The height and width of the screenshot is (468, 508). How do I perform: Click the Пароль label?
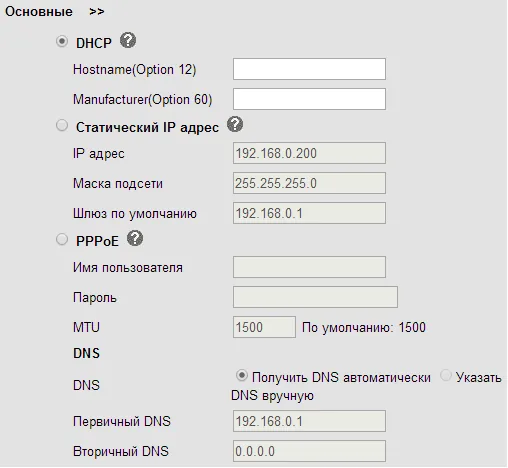click(x=95, y=297)
